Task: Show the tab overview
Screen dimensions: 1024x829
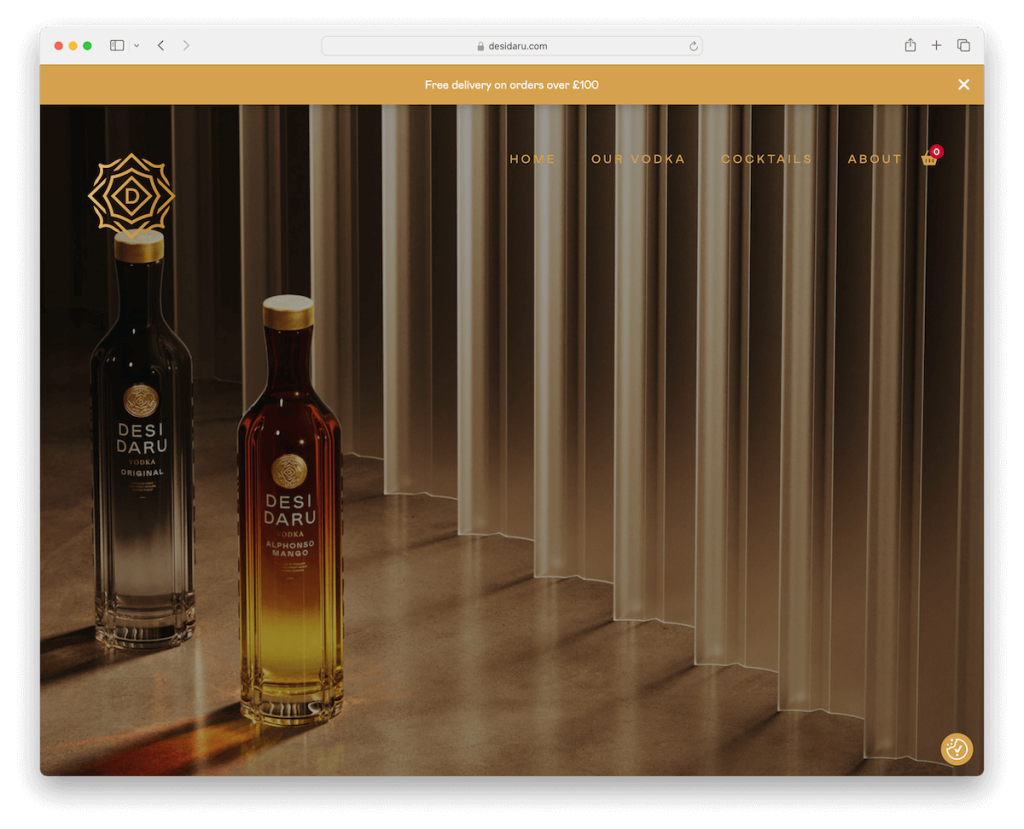Action: (963, 45)
